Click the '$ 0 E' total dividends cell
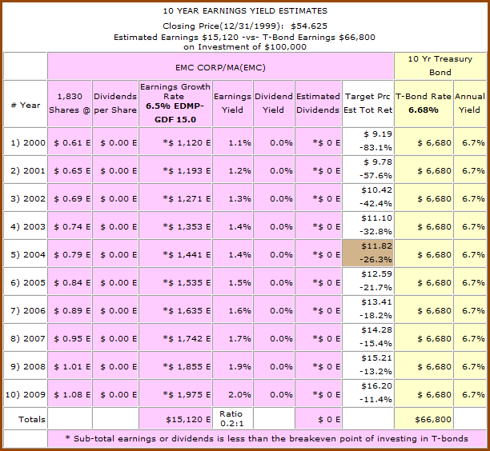 coord(318,418)
